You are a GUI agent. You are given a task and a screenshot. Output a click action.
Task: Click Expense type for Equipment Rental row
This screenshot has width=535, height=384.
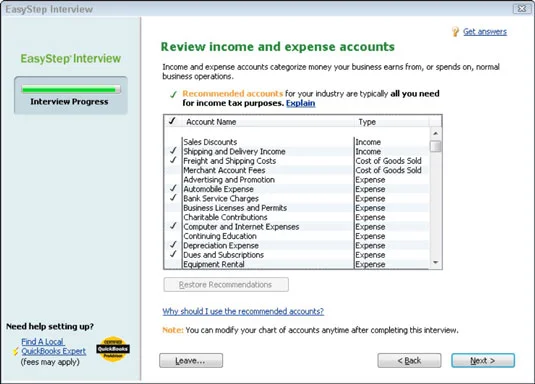click(370, 264)
